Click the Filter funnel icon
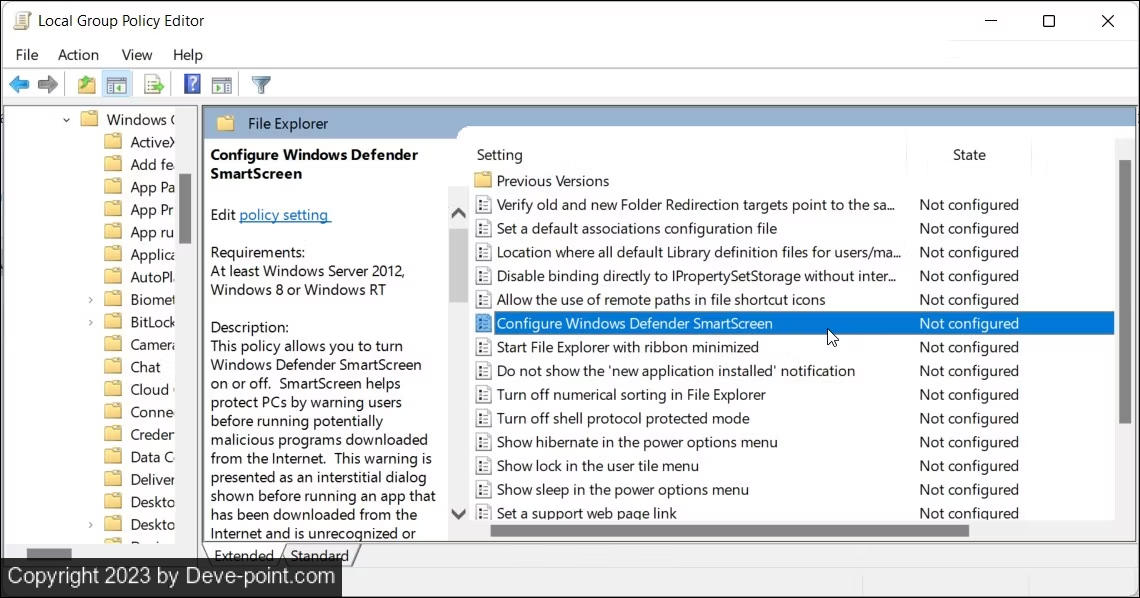1140x598 pixels. (x=261, y=85)
